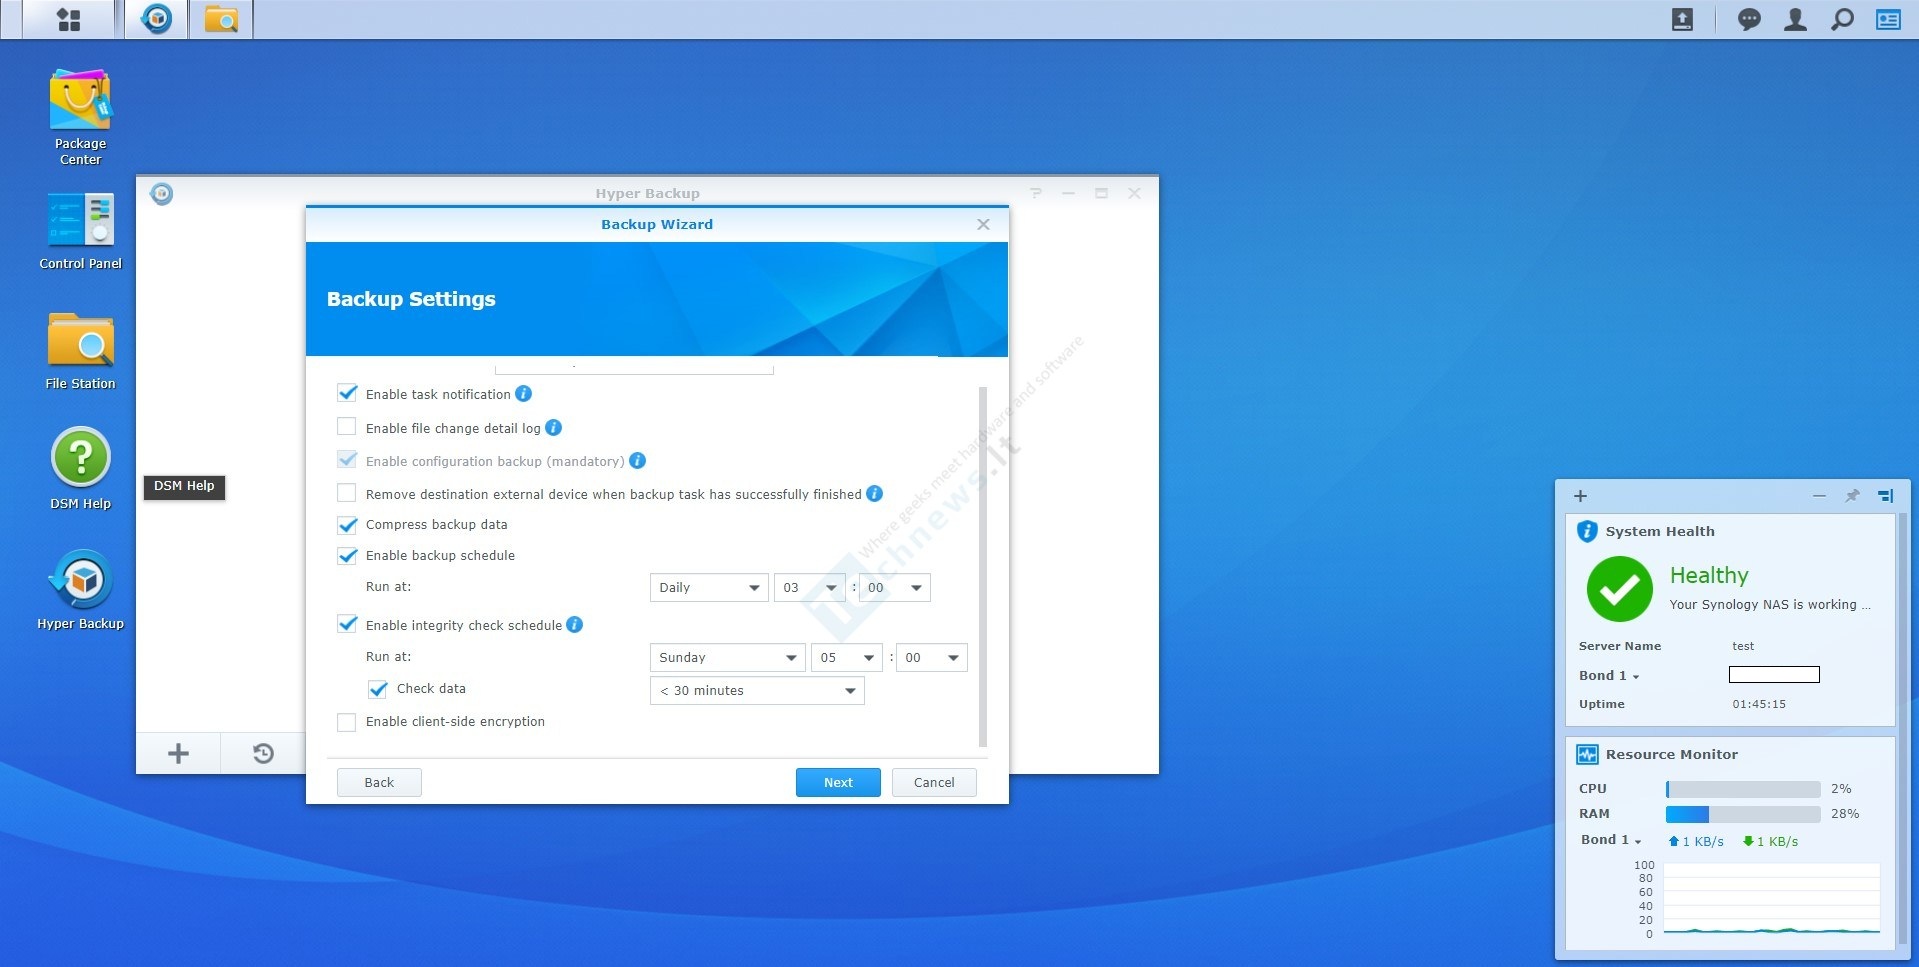1919x967 pixels.
Task: Open backup schedule minute dropdown right of 03
Action: tap(895, 588)
